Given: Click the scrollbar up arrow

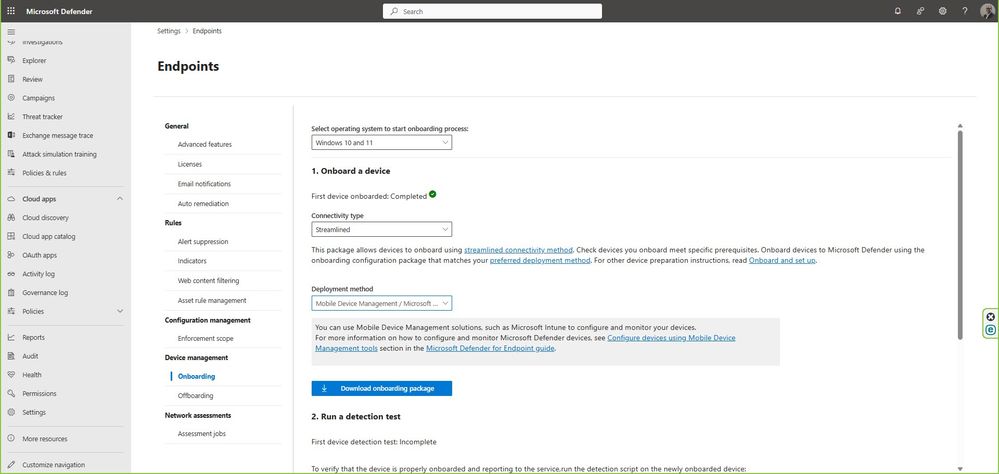Looking at the screenshot, I should 959,126.
